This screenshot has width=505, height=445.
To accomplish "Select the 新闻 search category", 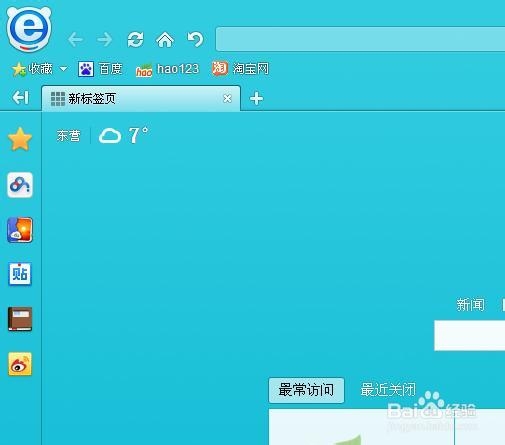I will coord(470,305).
